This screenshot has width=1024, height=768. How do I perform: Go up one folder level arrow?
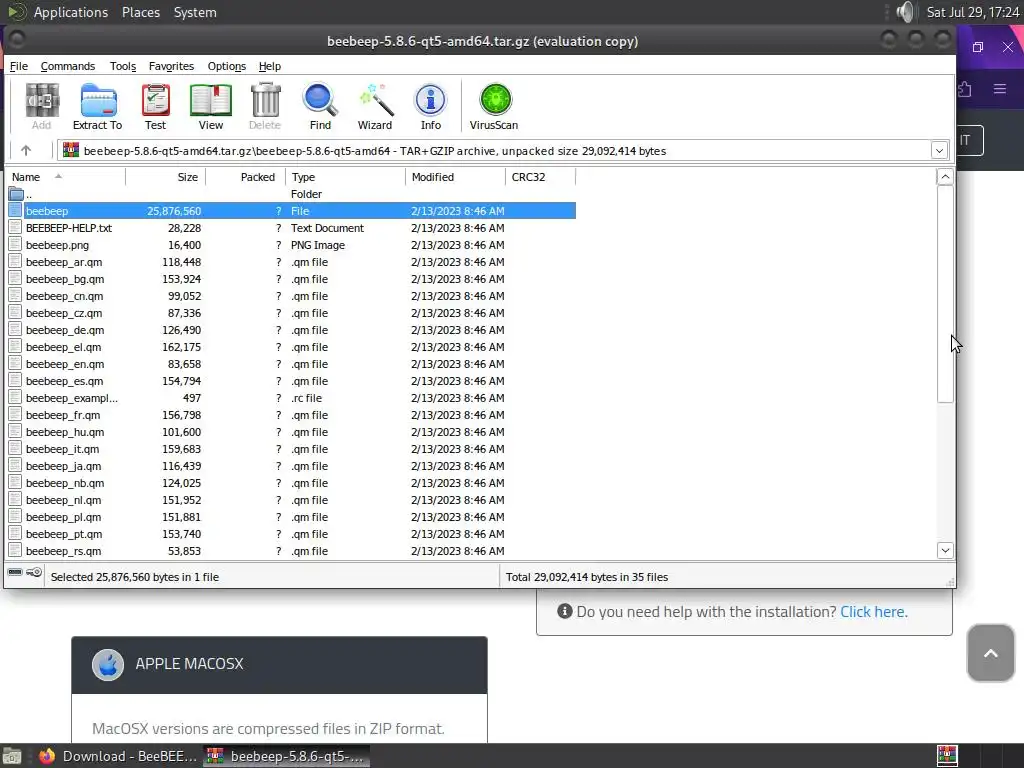pyautogui.click(x=25, y=150)
